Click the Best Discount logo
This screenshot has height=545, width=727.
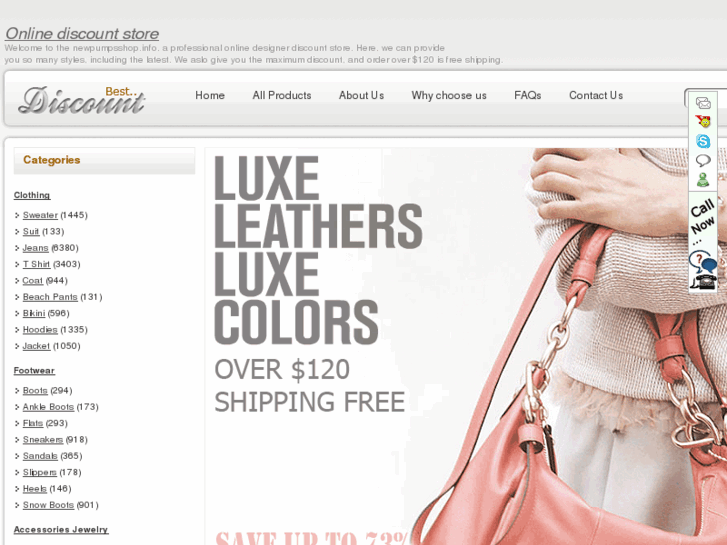(82, 100)
